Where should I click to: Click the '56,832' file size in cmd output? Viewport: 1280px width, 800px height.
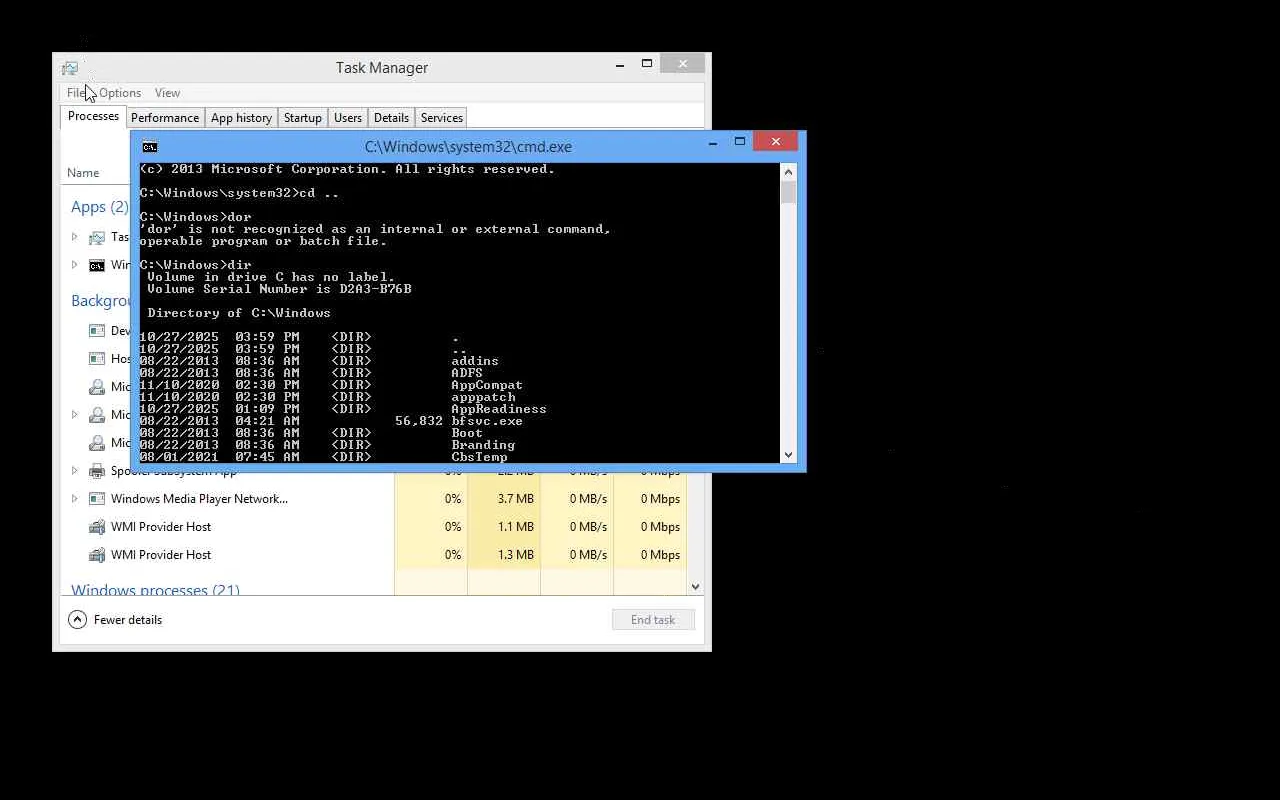(x=419, y=421)
